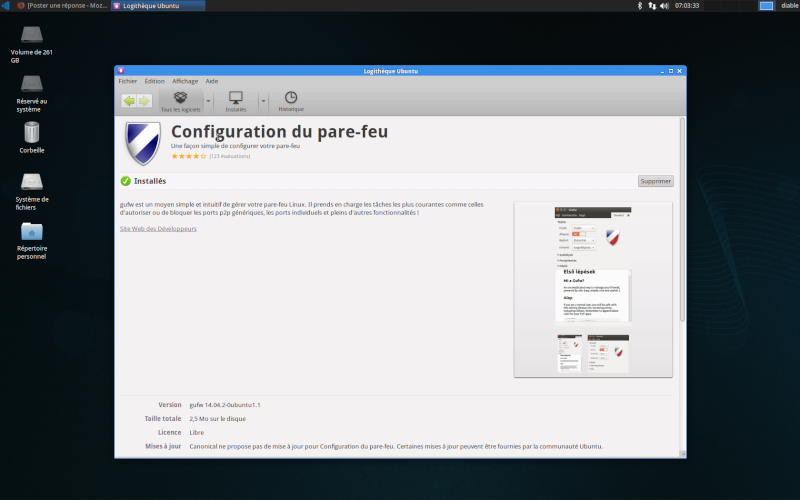Open the Édition menu
800x500 pixels.
click(x=154, y=81)
